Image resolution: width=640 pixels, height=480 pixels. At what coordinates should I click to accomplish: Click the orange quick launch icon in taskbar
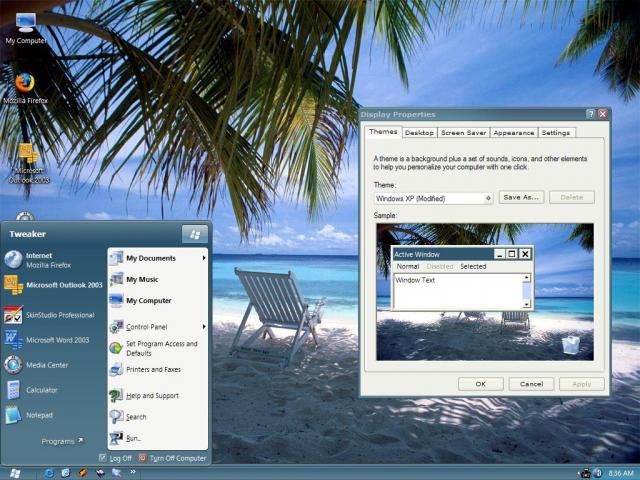coord(83,473)
